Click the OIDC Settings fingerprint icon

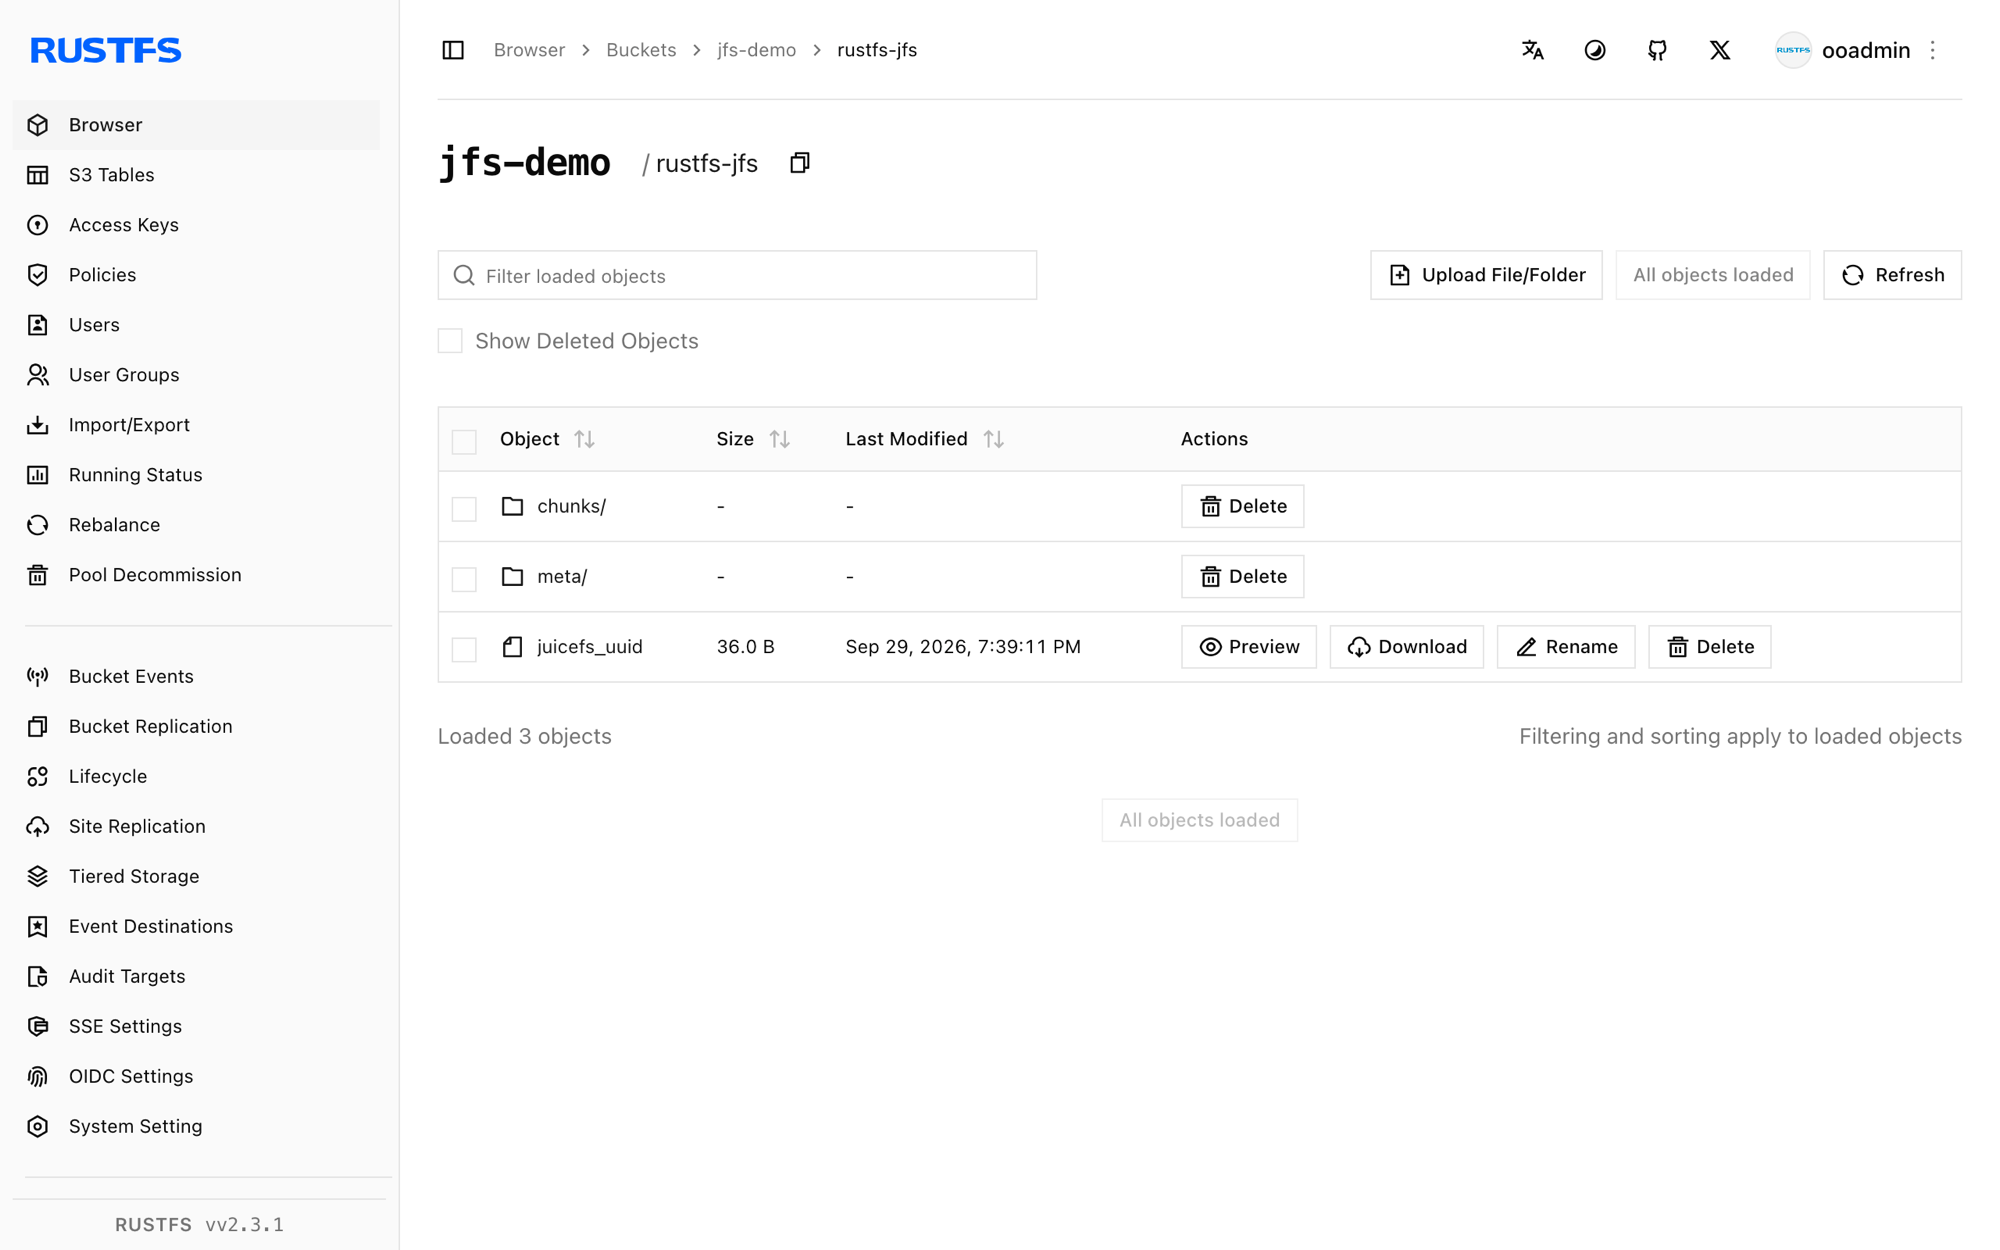(38, 1077)
